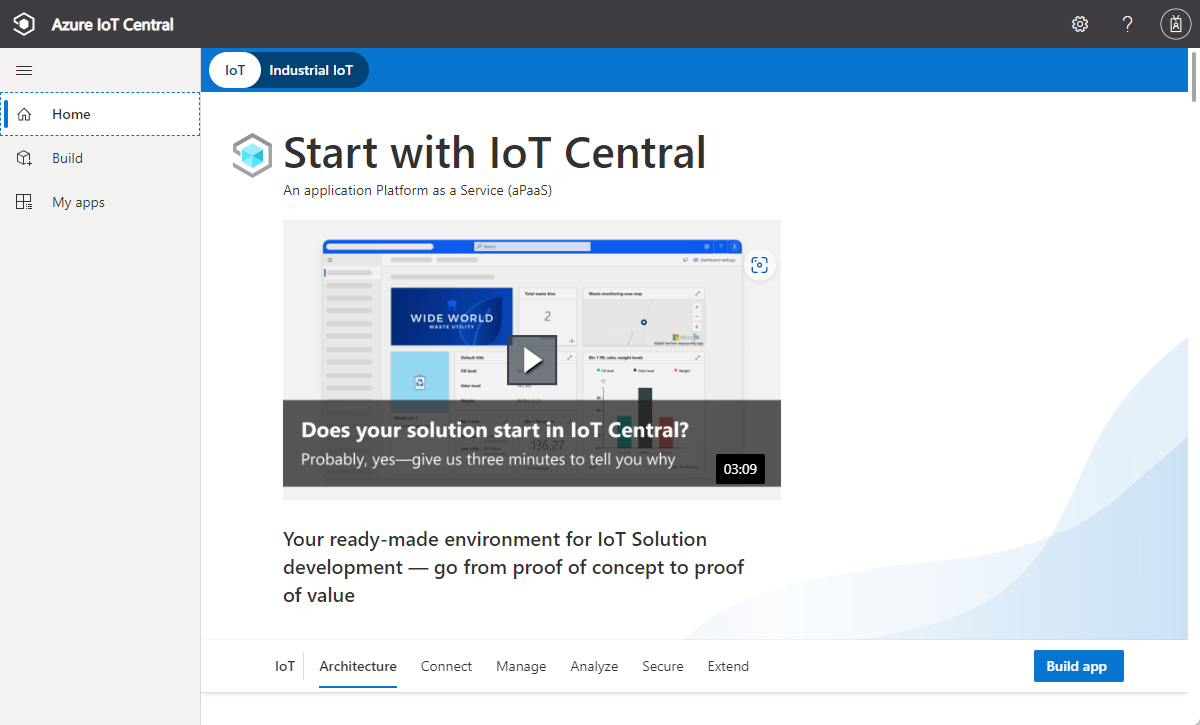Click 'An application Platform as a Service' subtitle

[x=417, y=190]
